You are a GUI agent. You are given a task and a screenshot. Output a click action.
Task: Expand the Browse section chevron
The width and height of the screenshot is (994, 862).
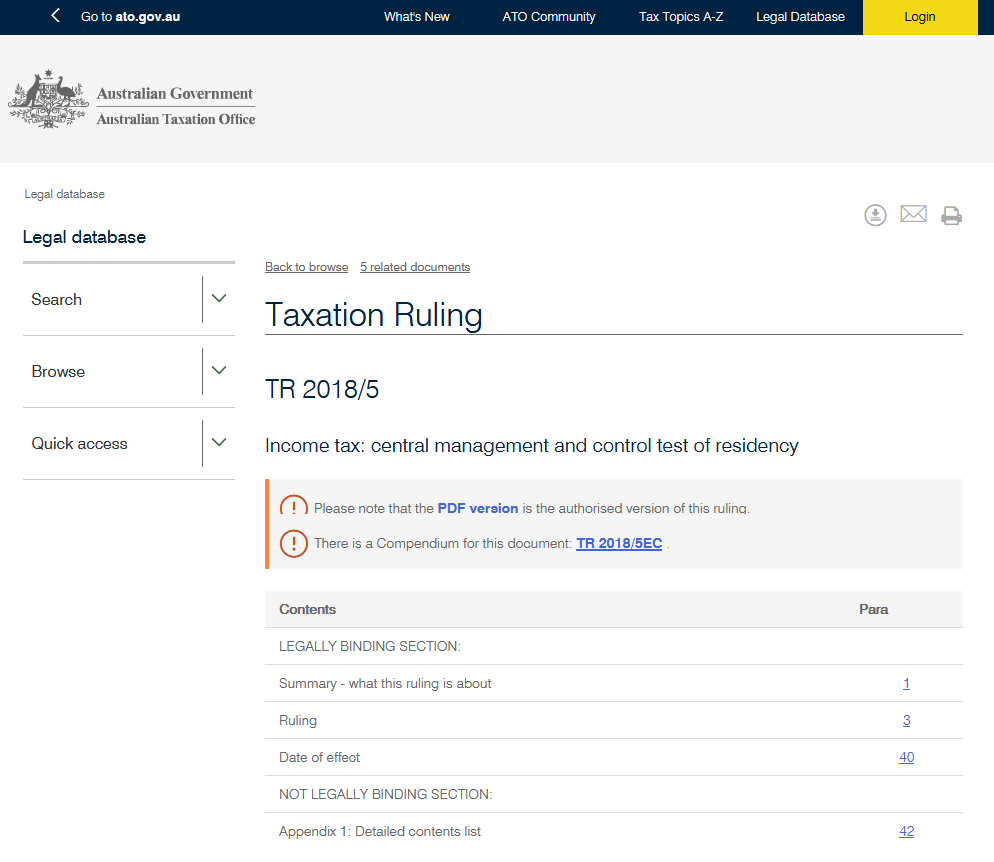219,371
